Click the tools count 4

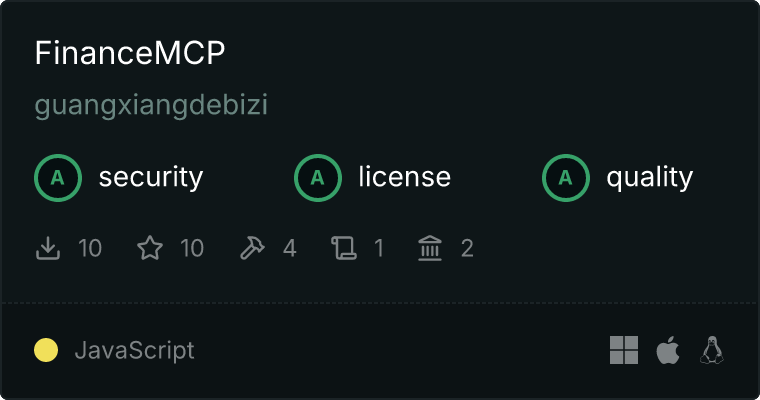pyautogui.click(x=290, y=248)
